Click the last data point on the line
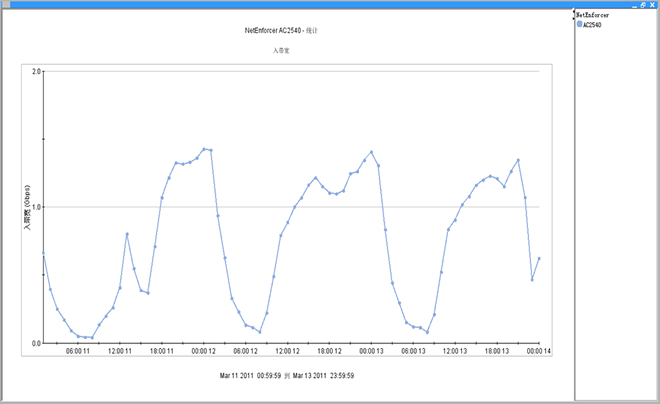The height and width of the screenshot is (404, 660). click(539, 258)
